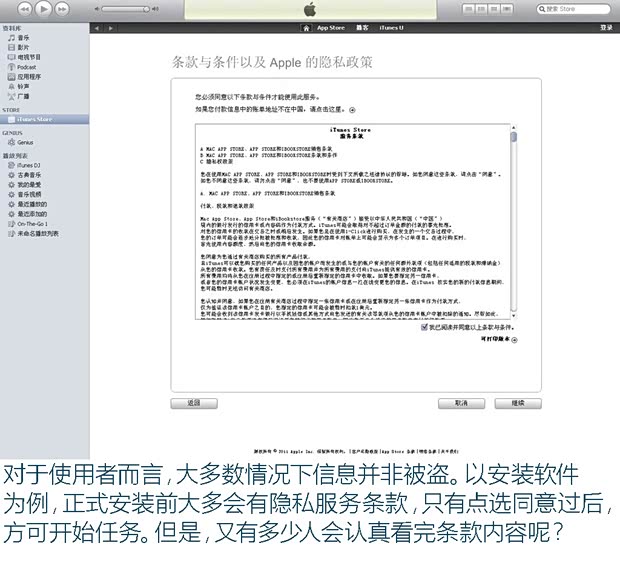Open Podcast in the library sidebar
The width and height of the screenshot is (620, 566).
26,66
